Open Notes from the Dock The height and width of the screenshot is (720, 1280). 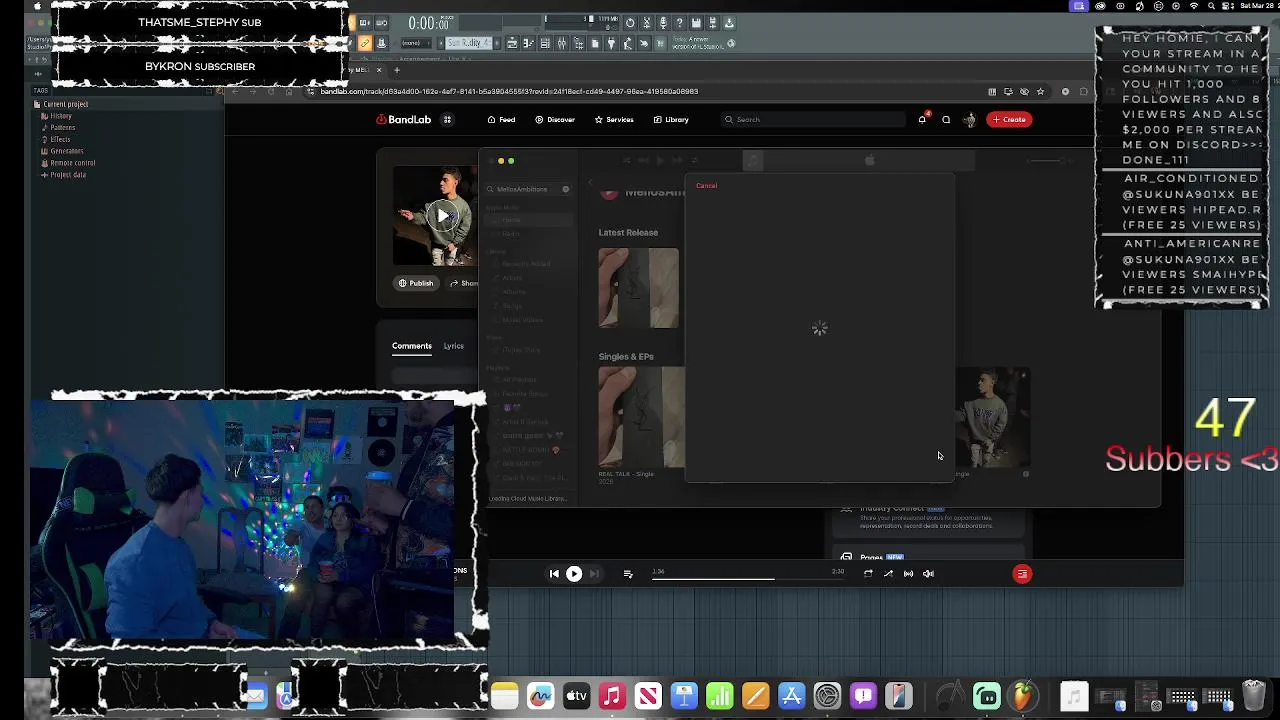click(x=504, y=696)
